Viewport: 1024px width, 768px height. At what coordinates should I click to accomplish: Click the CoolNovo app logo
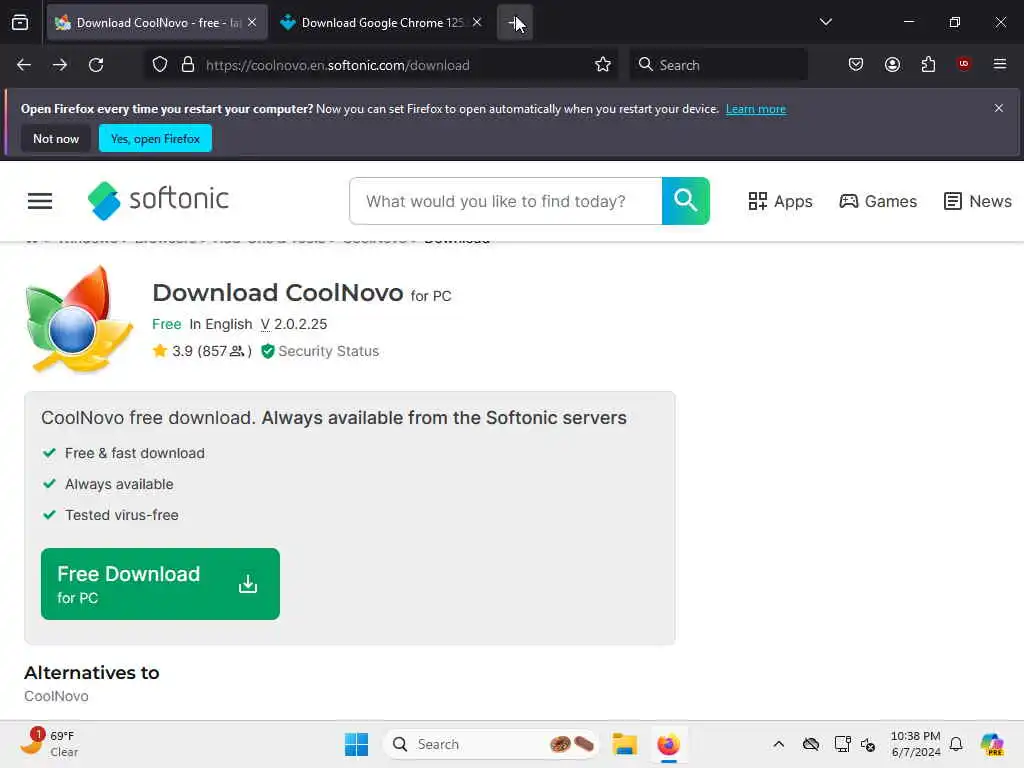(x=80, y=319)
